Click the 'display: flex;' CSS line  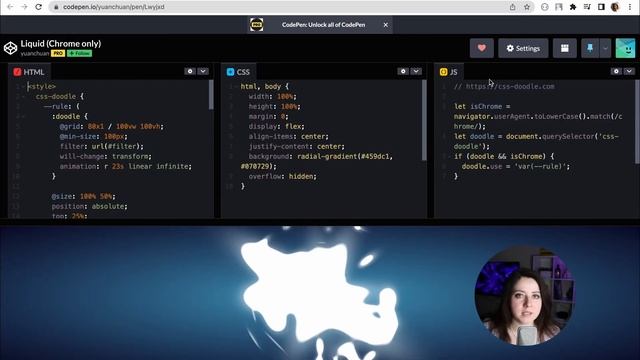pos(276,127)
